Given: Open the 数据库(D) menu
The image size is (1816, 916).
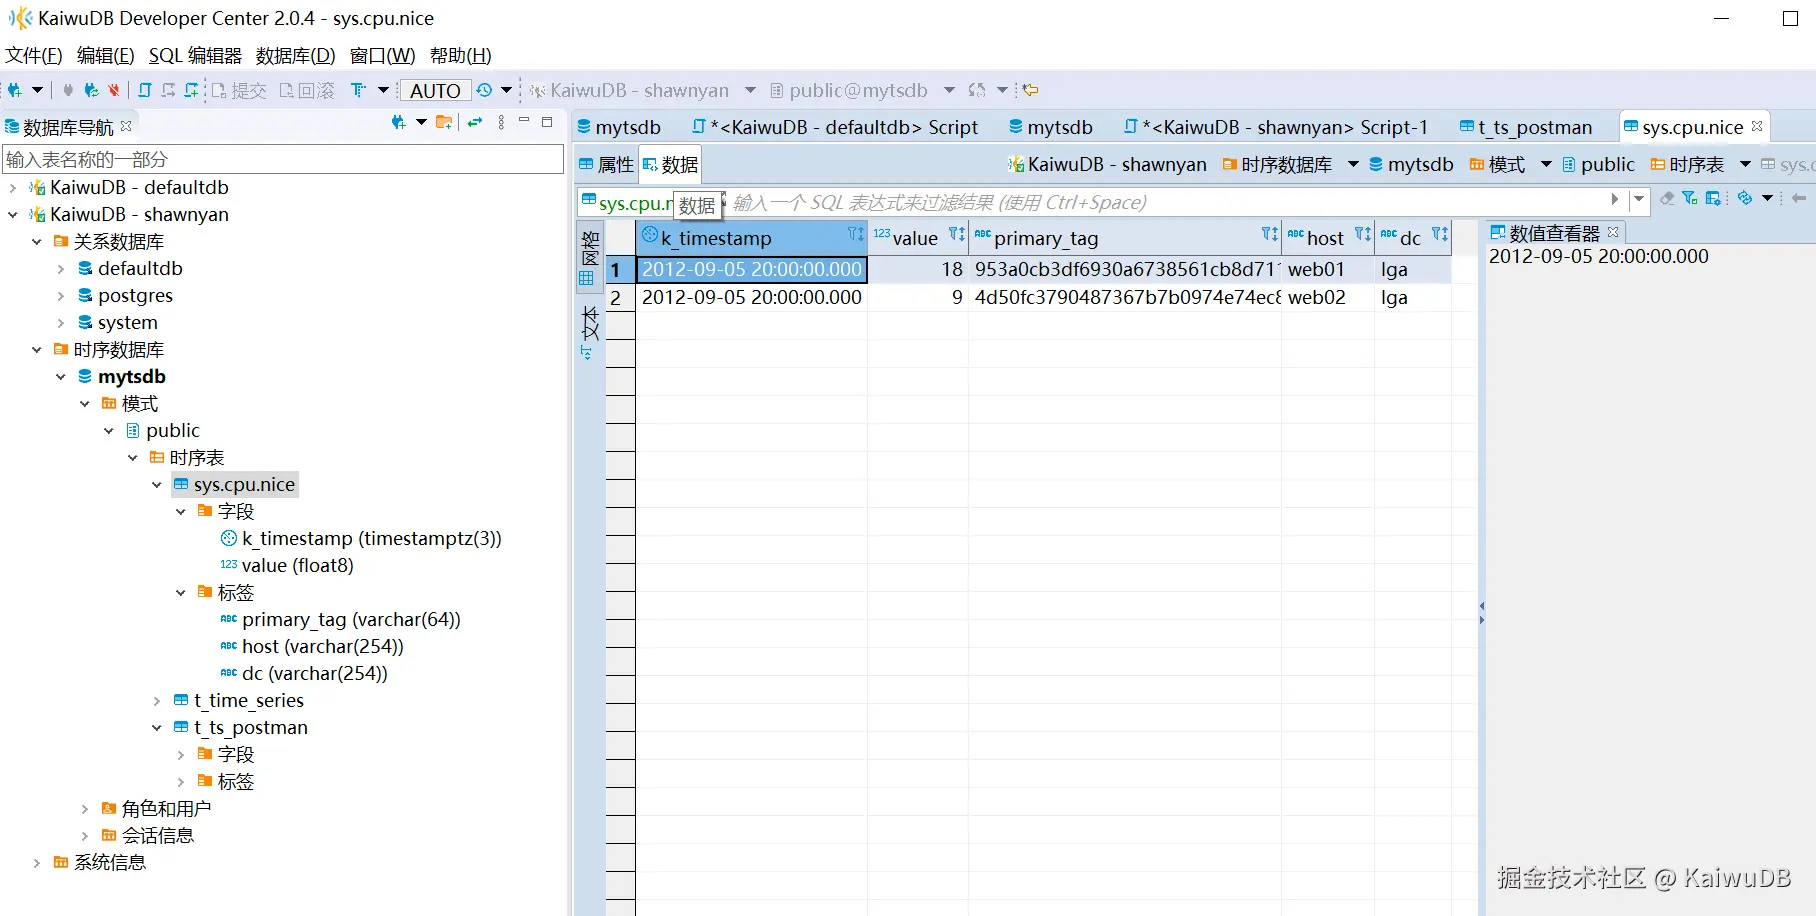Looking at the screenshot, I should [x=296, y=55].
